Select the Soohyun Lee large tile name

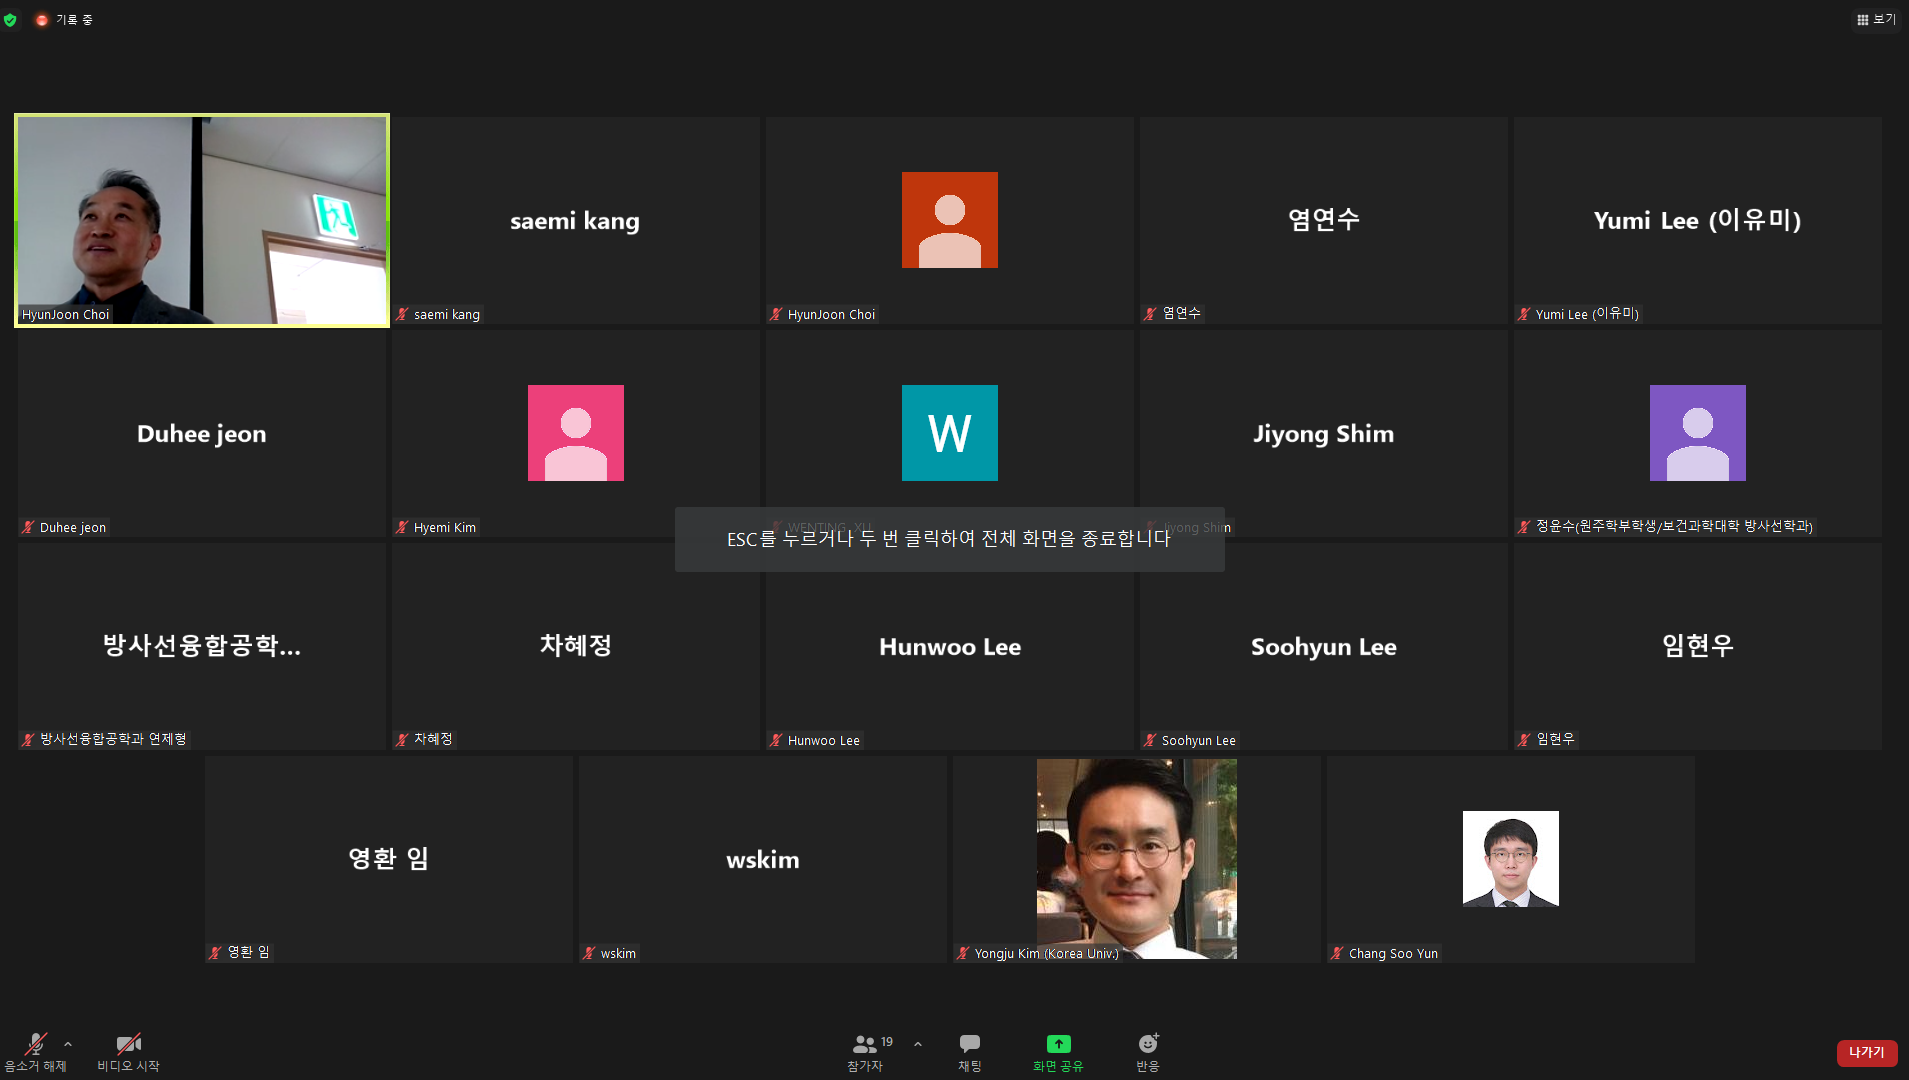click(1323, 647)
